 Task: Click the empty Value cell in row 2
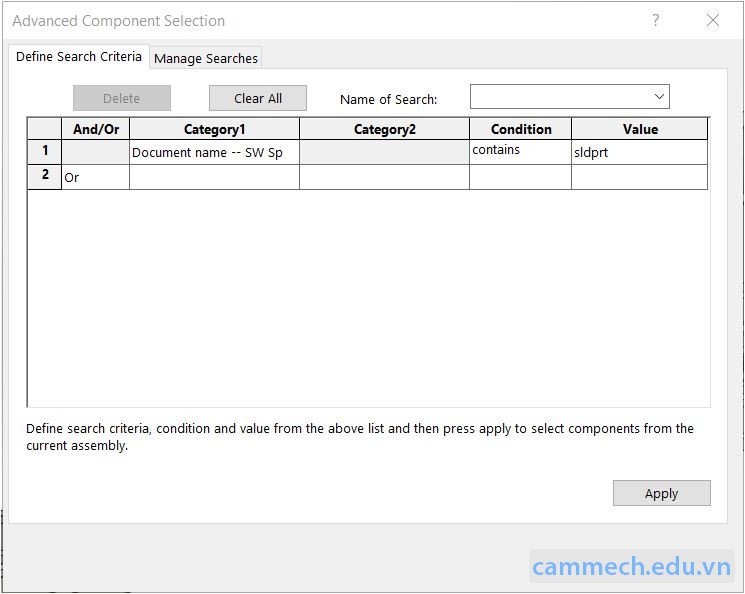[639, 177]
